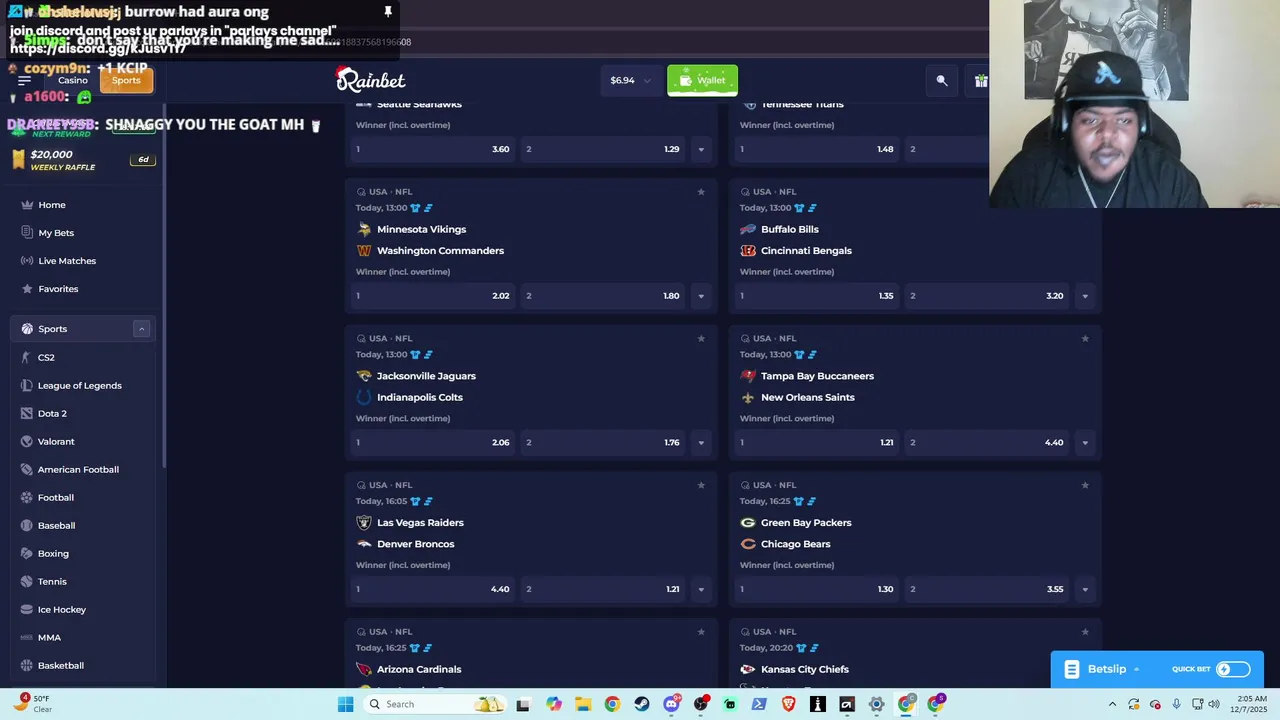This screenshot has height=720, width=1280.
Task: Select the Baseball icon
Action: (x=27, y=525)
